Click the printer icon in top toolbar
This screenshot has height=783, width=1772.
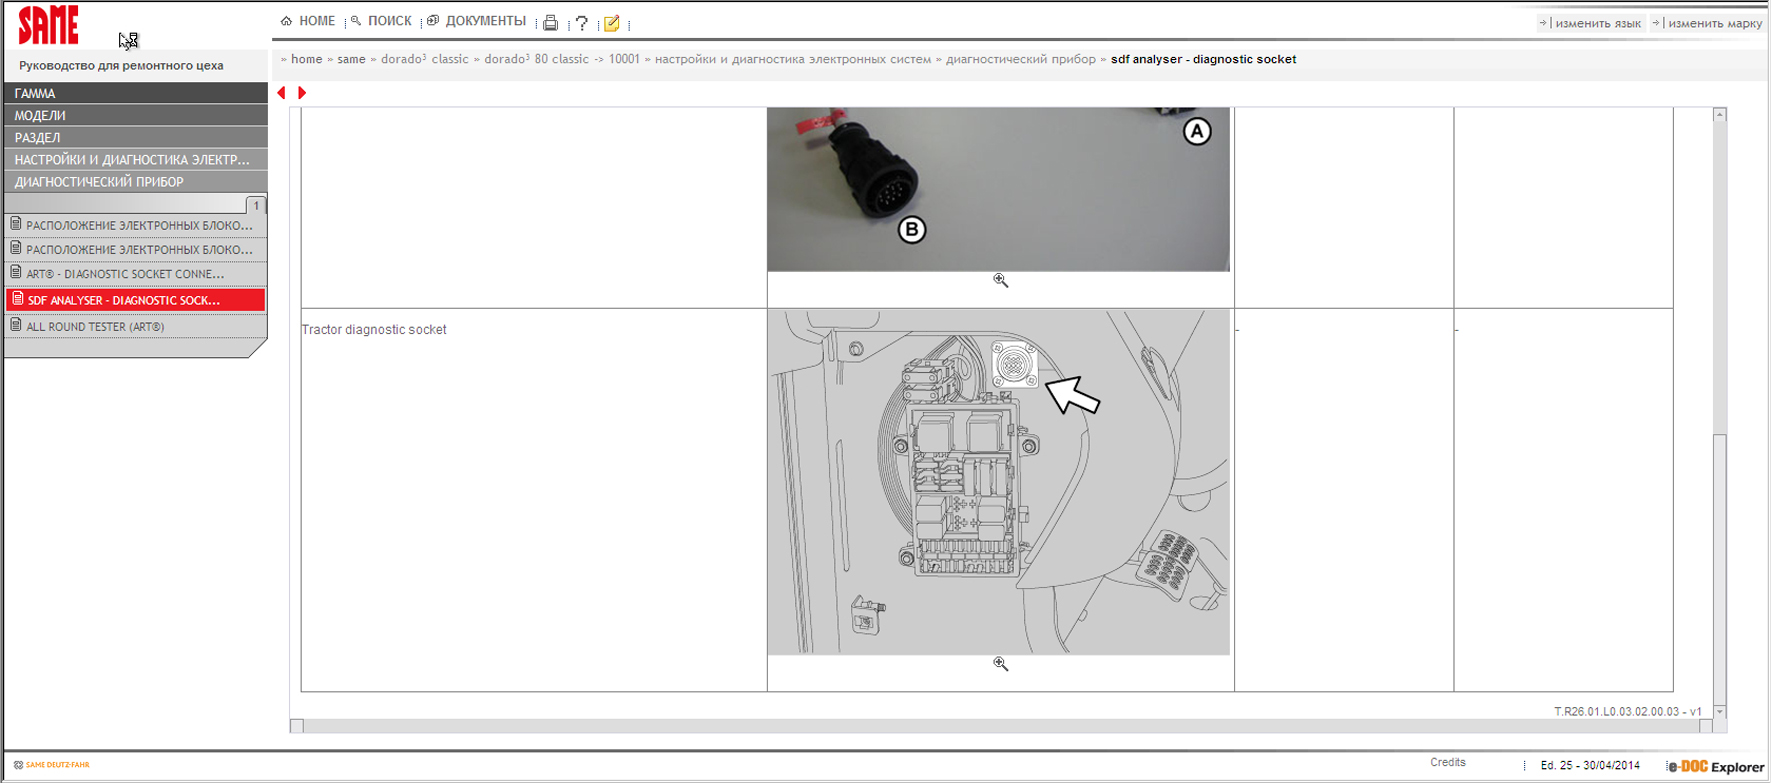tap(550, 23)
